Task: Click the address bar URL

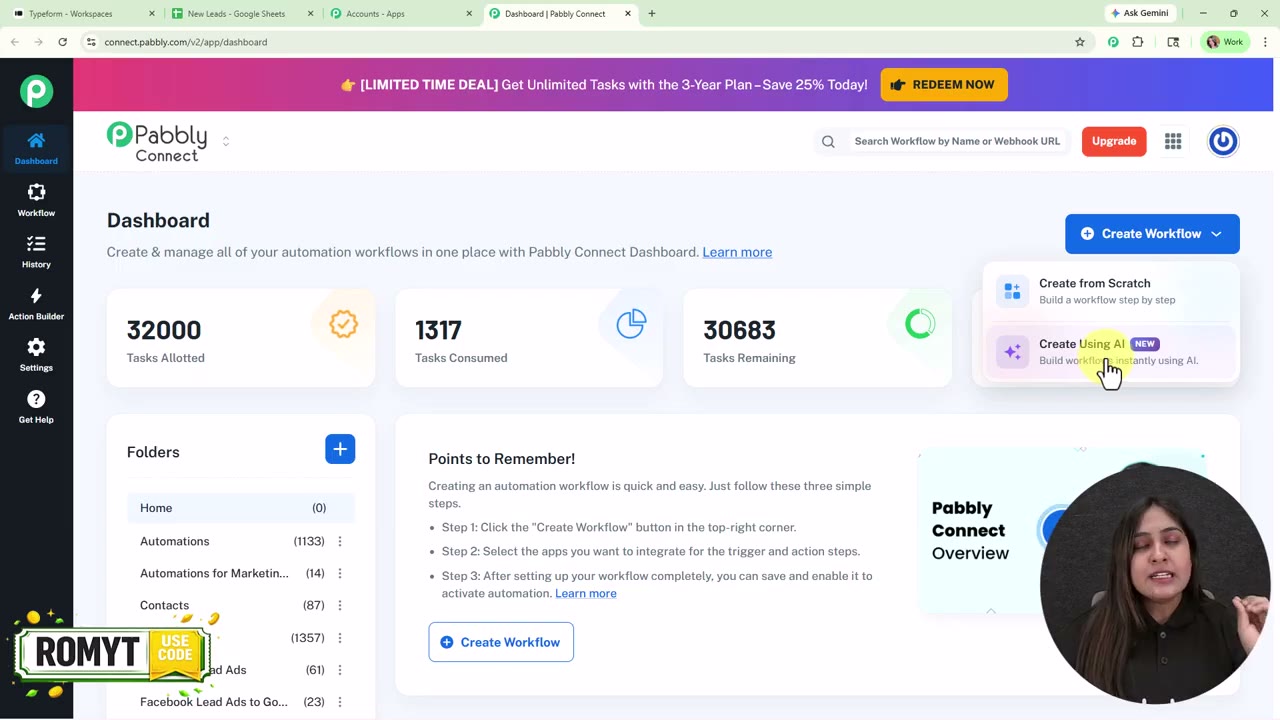Action: (186, 42)
